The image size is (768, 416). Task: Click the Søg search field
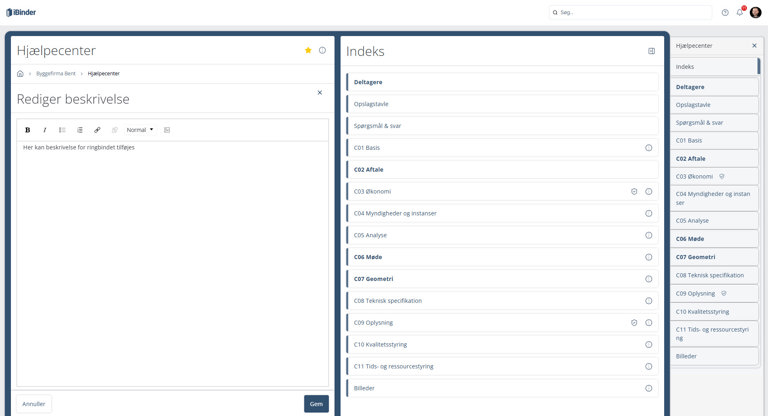630,13
